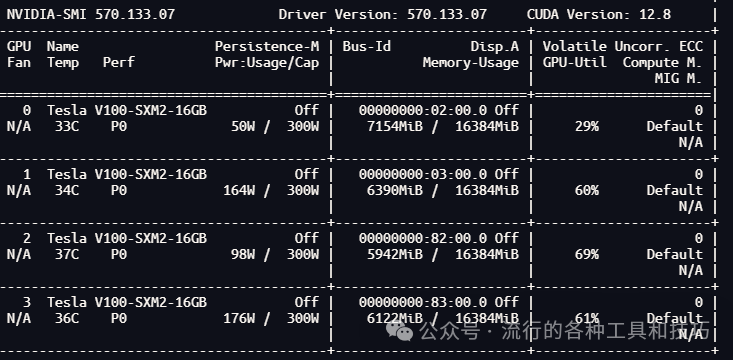Click GPU utilization value 29%

(587, 127)
